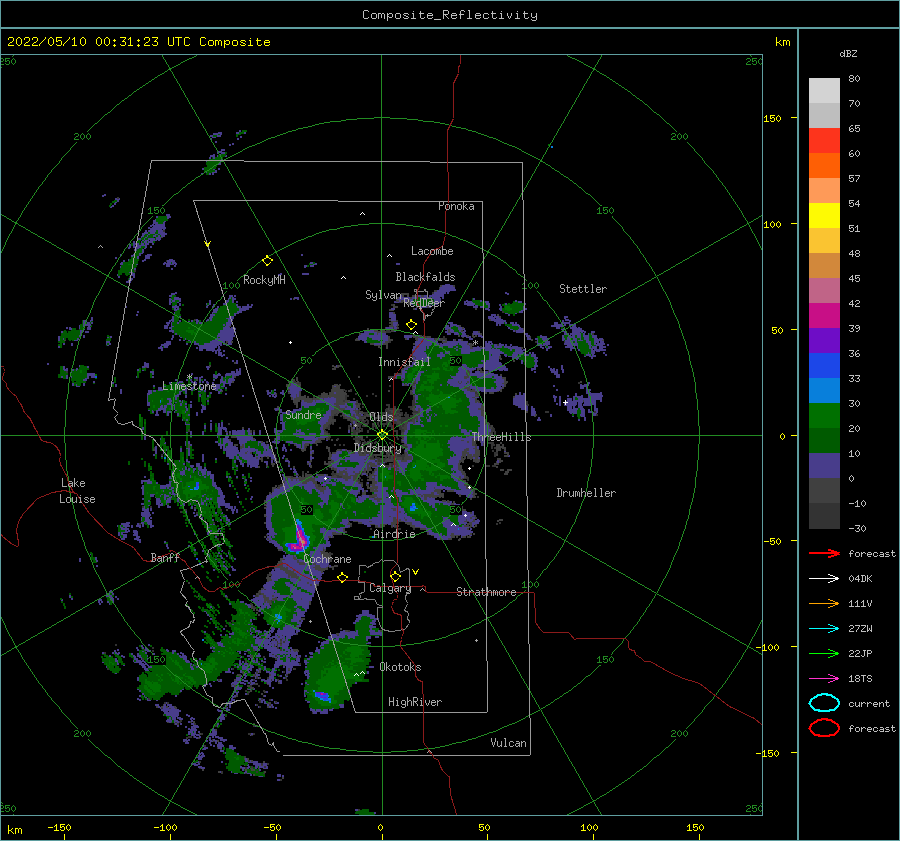Click the Ponoka city label
The width and height of the screenshot is (900, 841).
(456, 206)
